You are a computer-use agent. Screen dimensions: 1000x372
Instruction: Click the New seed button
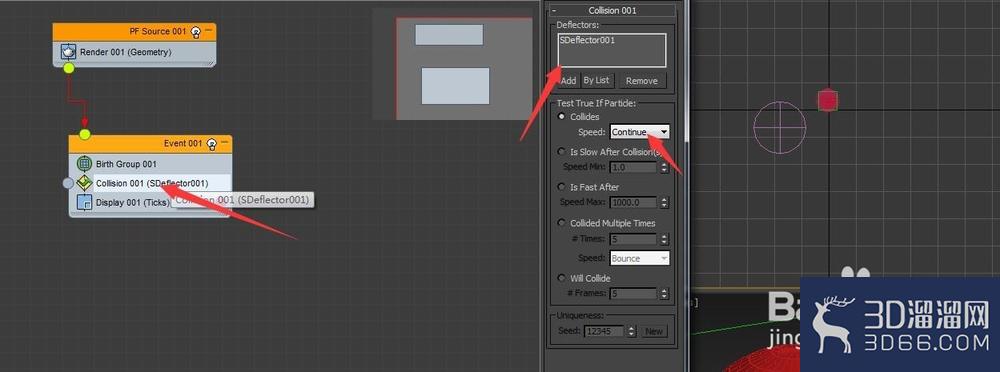tap(654, 331)
